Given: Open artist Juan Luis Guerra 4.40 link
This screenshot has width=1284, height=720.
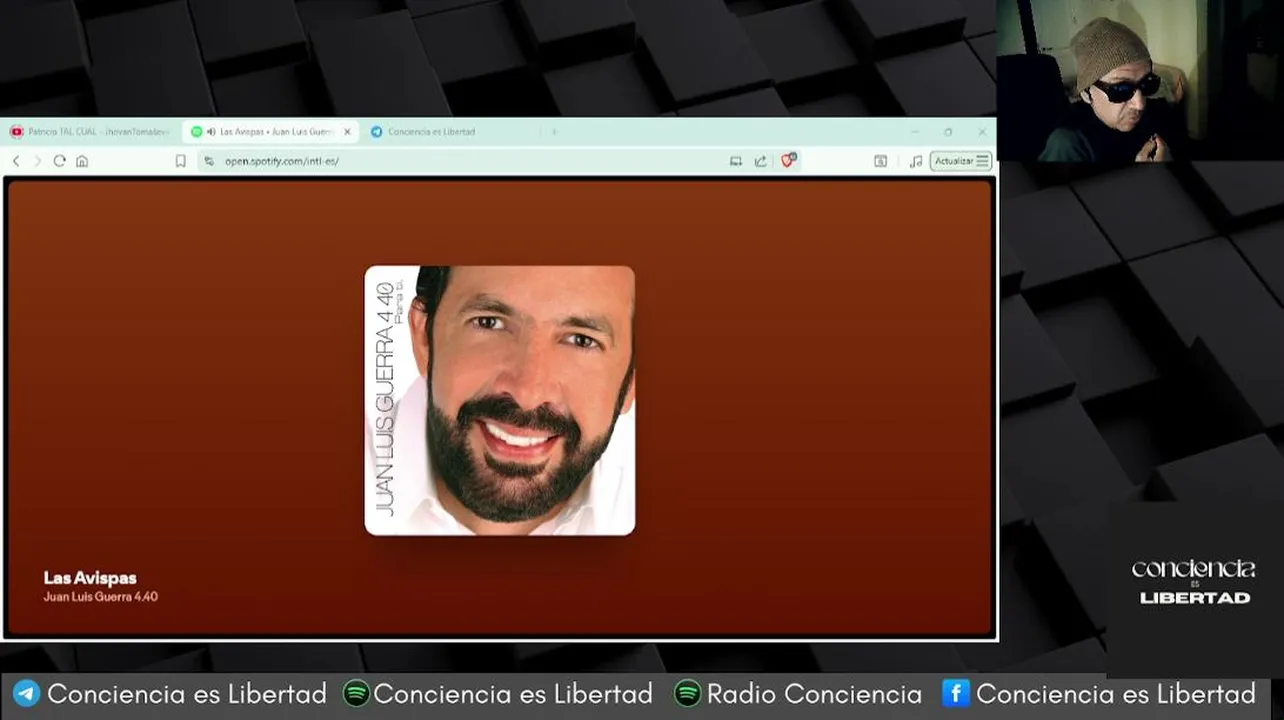Looking at the screenshot, I should pyautogui.click(x=101, y=597).
